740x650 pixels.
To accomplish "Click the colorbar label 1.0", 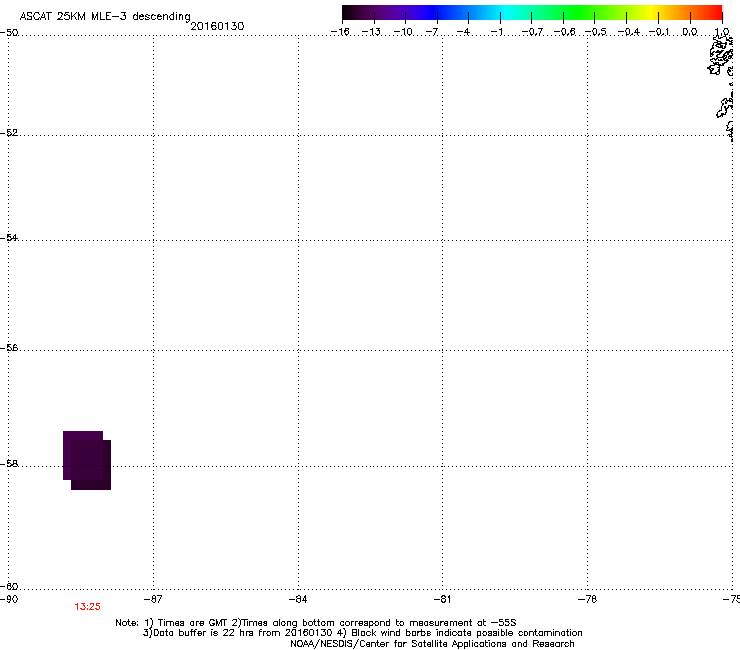I will [x=722, y=32].
